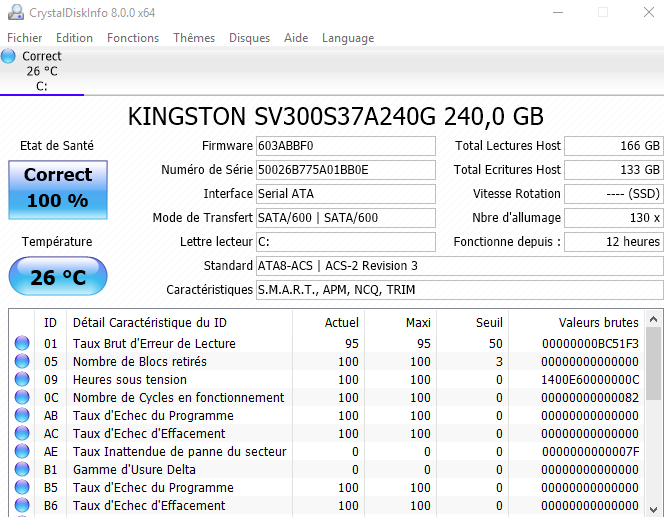Click Total Lectures Host value 166 GB
Image resolution: width=664 pixels, height=517 pixels.
click(x=614, y=146)
